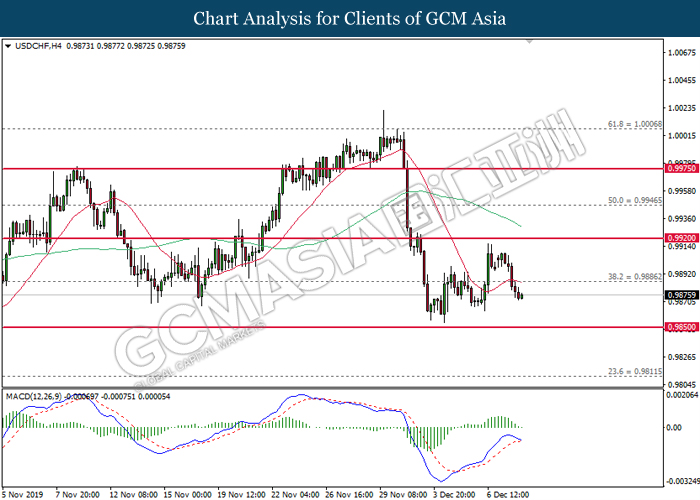Click the 12 Nov 08:00 time label
This screenshot has height=500, width=700.
pos(133,495)
